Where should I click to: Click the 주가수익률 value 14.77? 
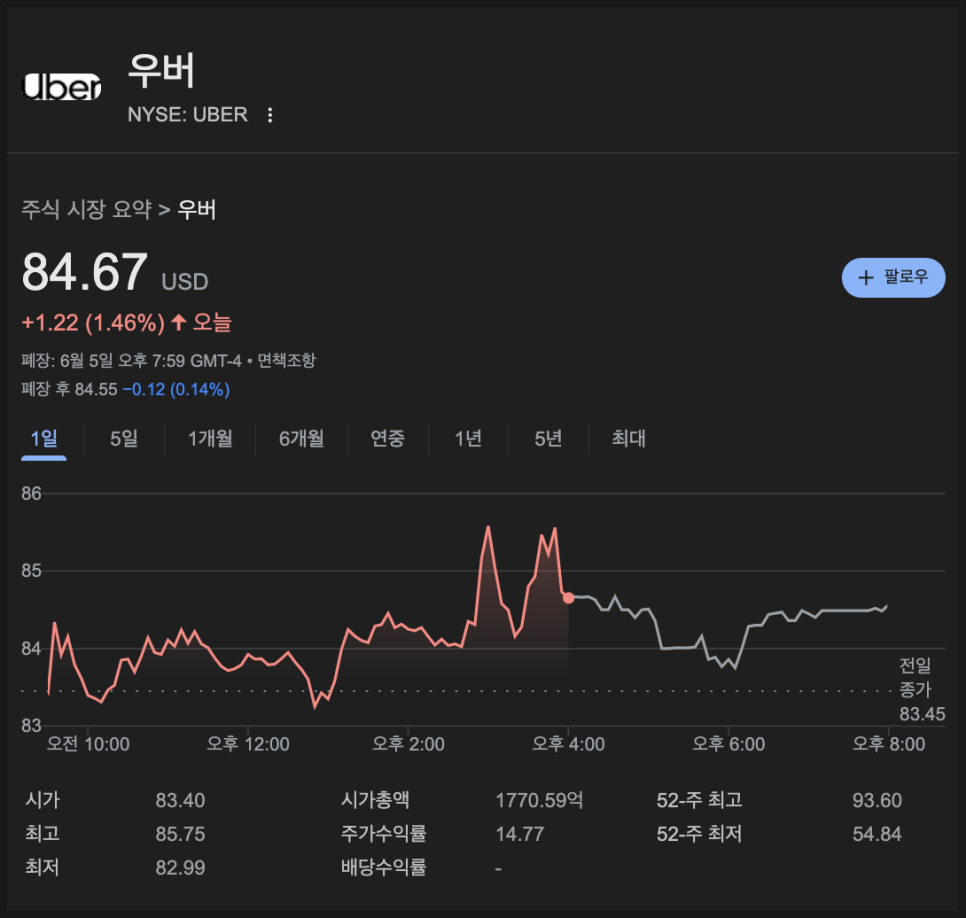[519, 834]
